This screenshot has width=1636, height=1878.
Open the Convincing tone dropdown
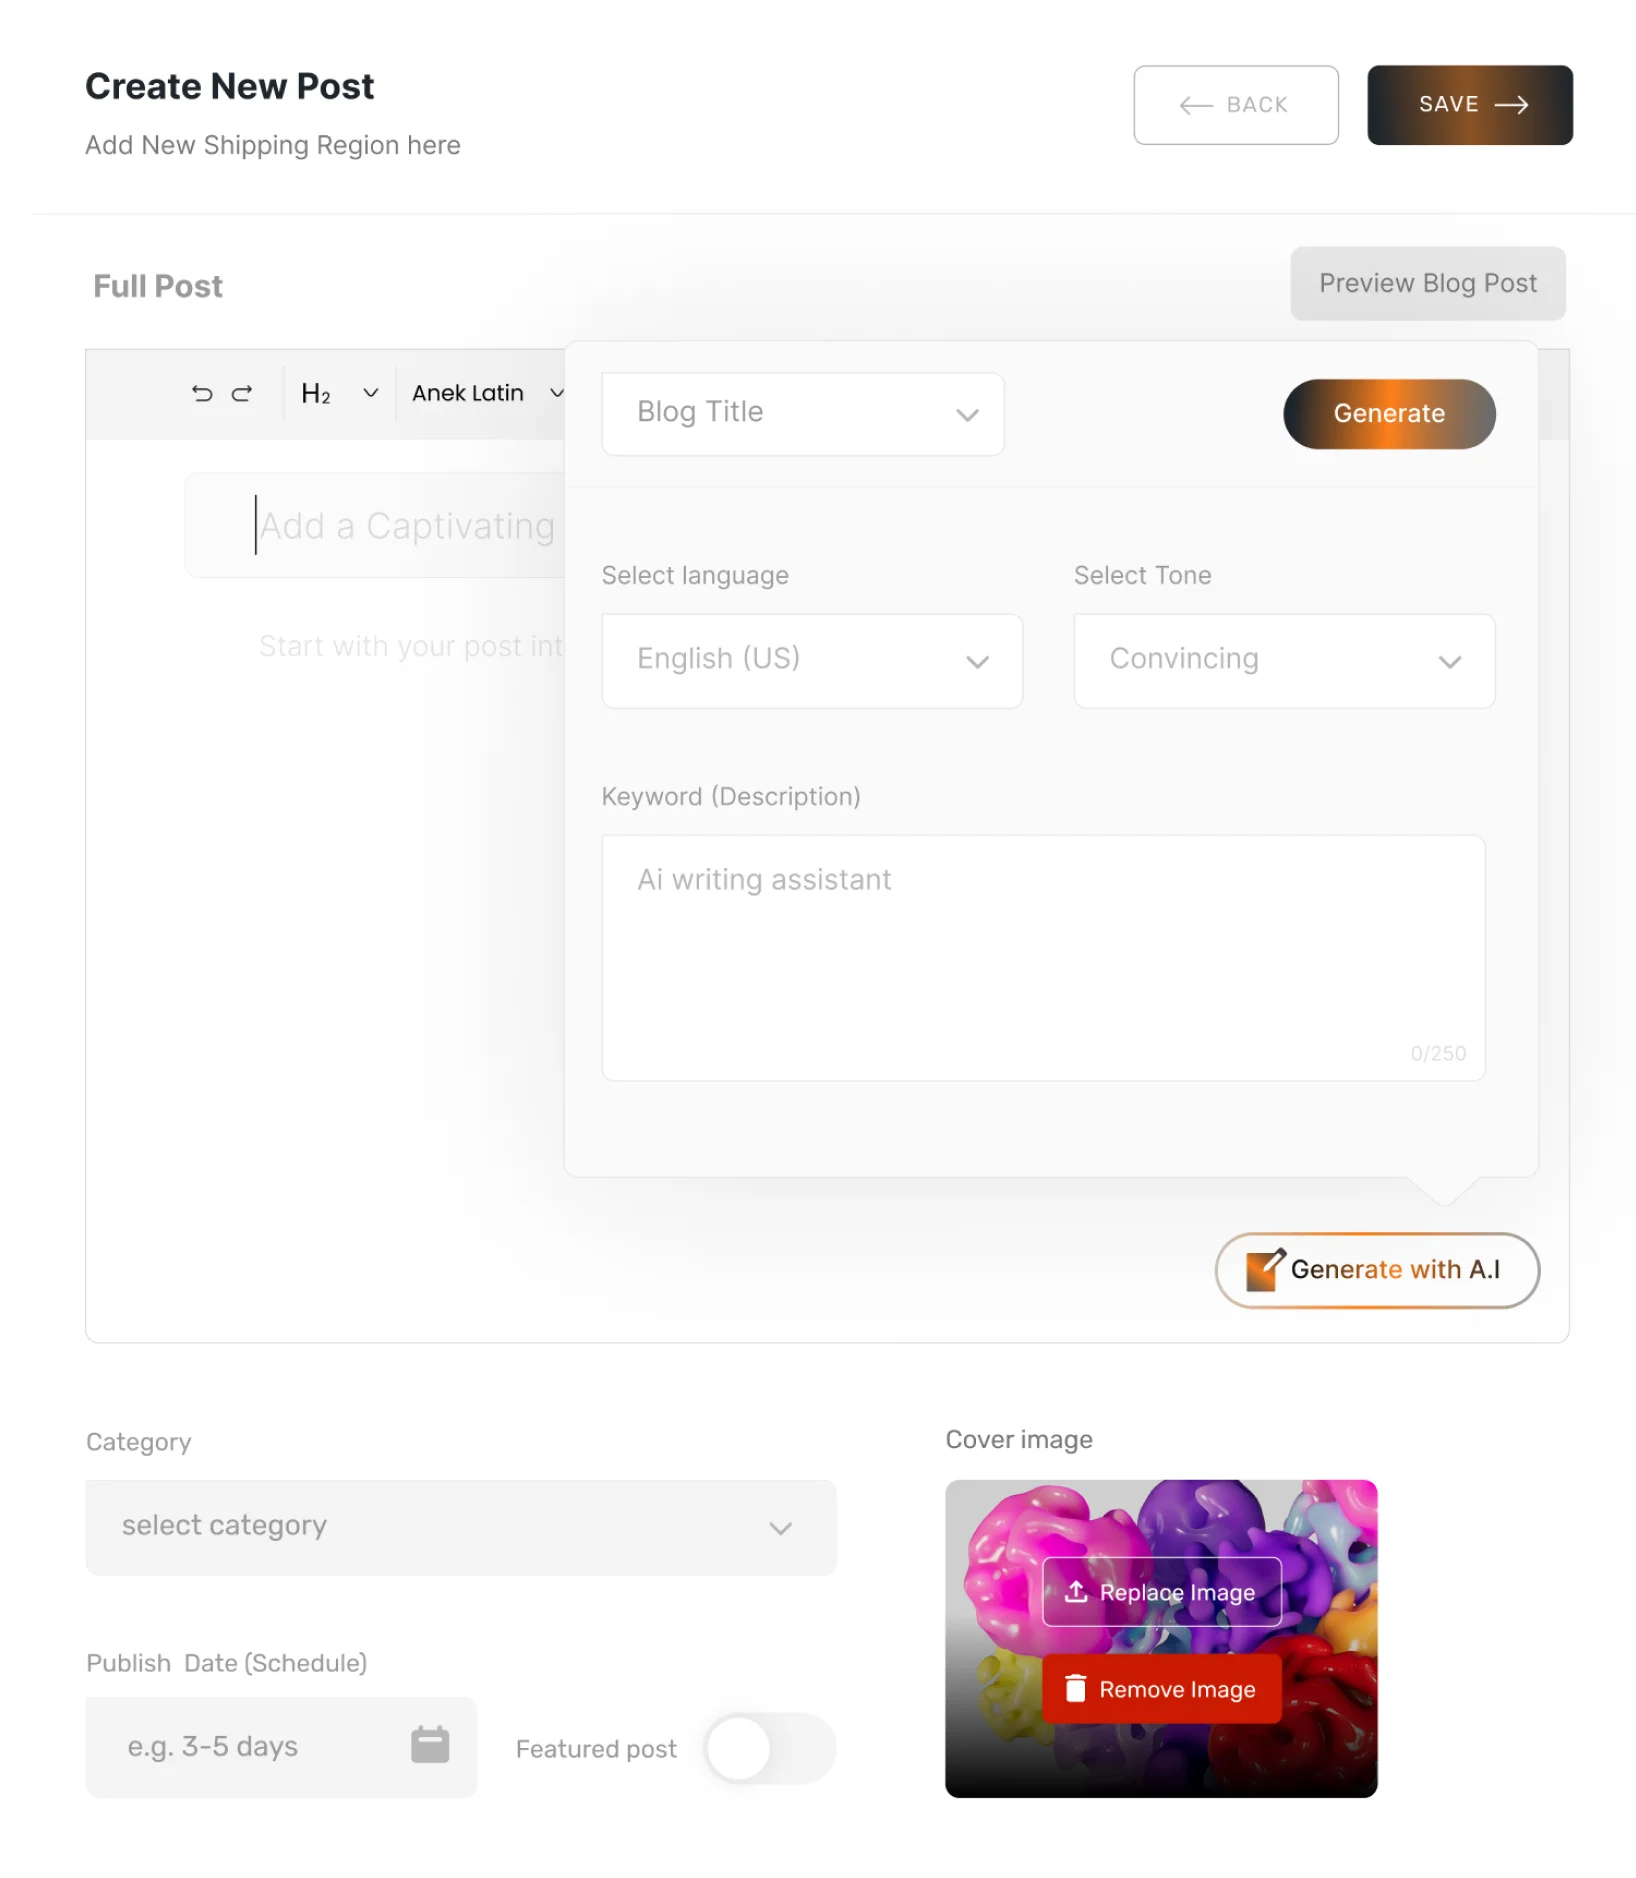[x=1284, y=661]
